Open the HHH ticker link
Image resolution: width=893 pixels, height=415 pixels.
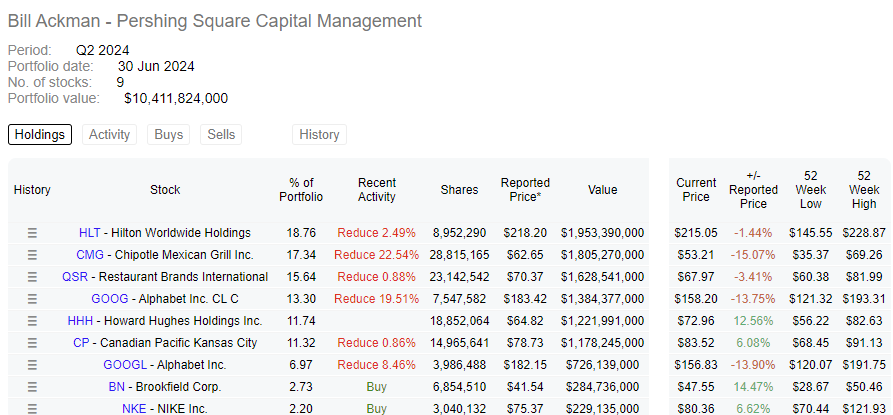80,321
